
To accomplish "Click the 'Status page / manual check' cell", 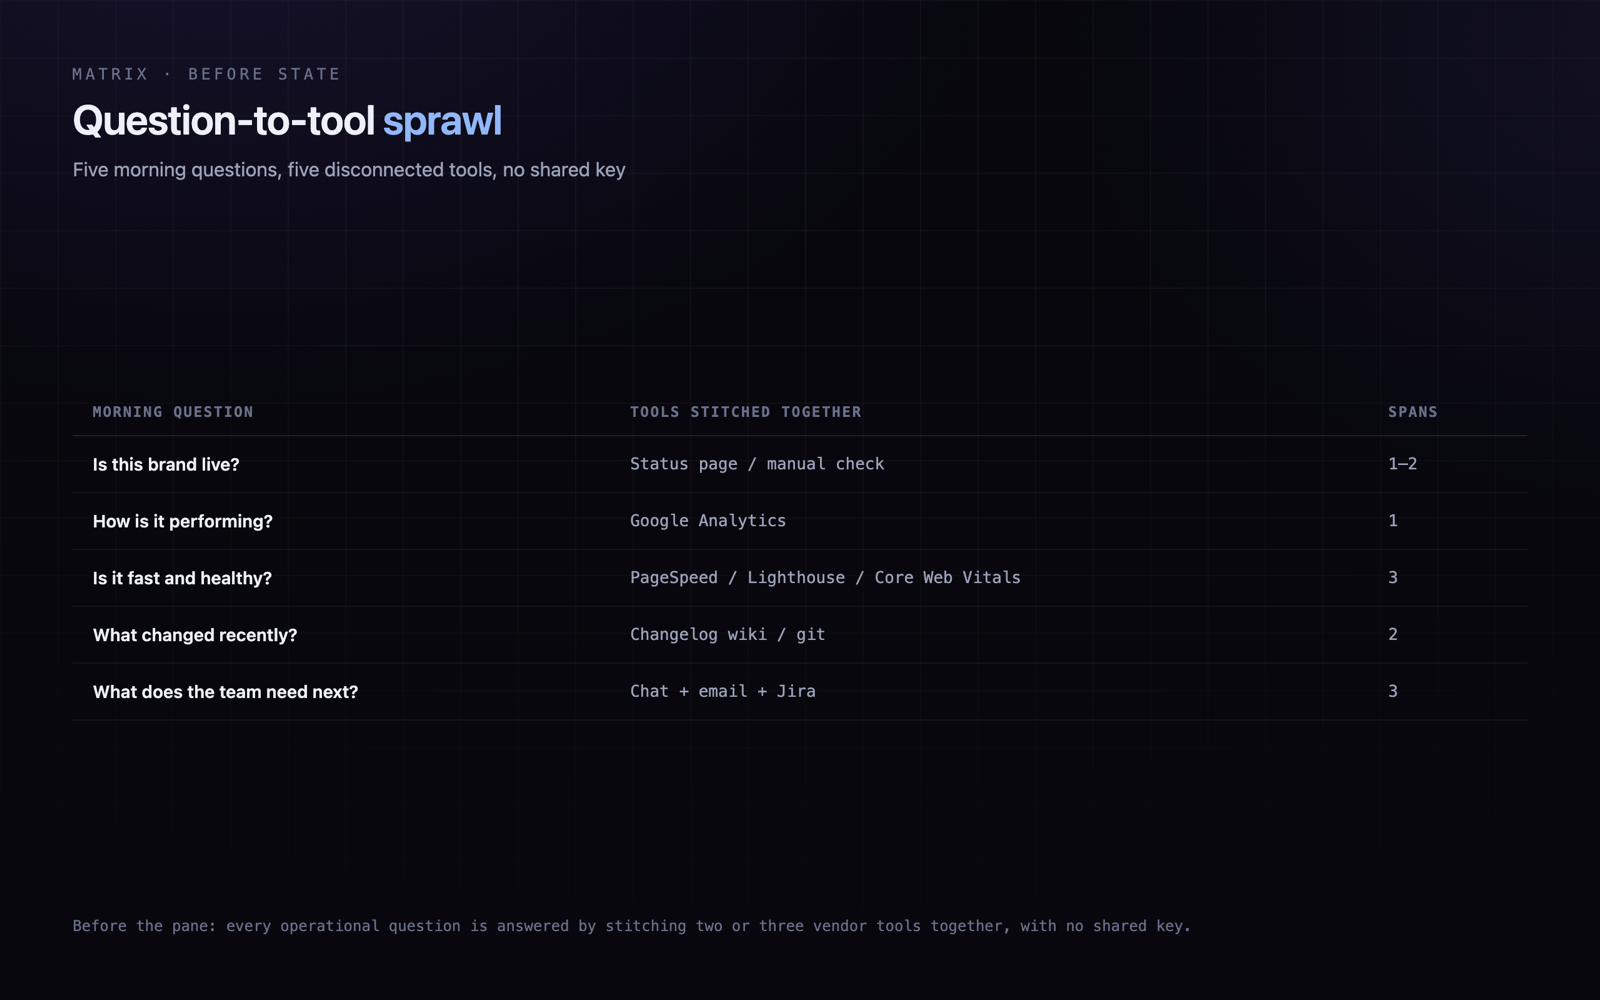I will 757,464.
